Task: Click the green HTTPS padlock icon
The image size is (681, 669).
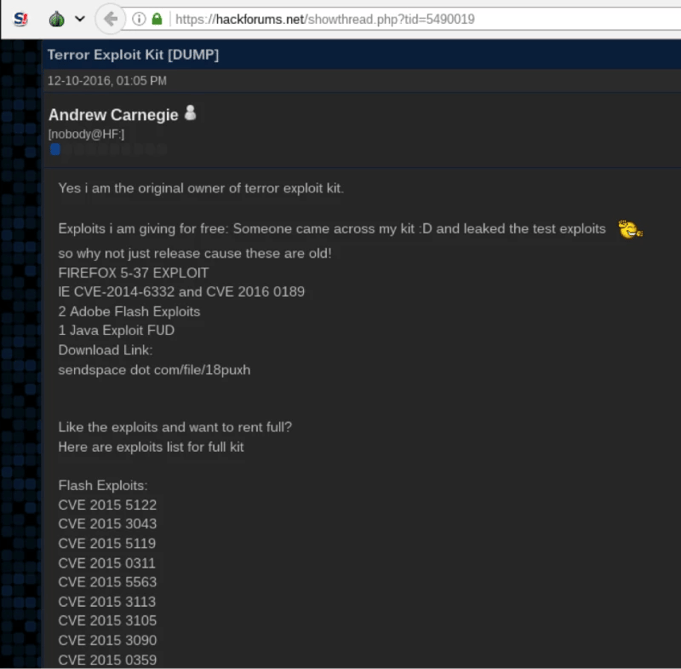Action: click(x=157, y=19)
